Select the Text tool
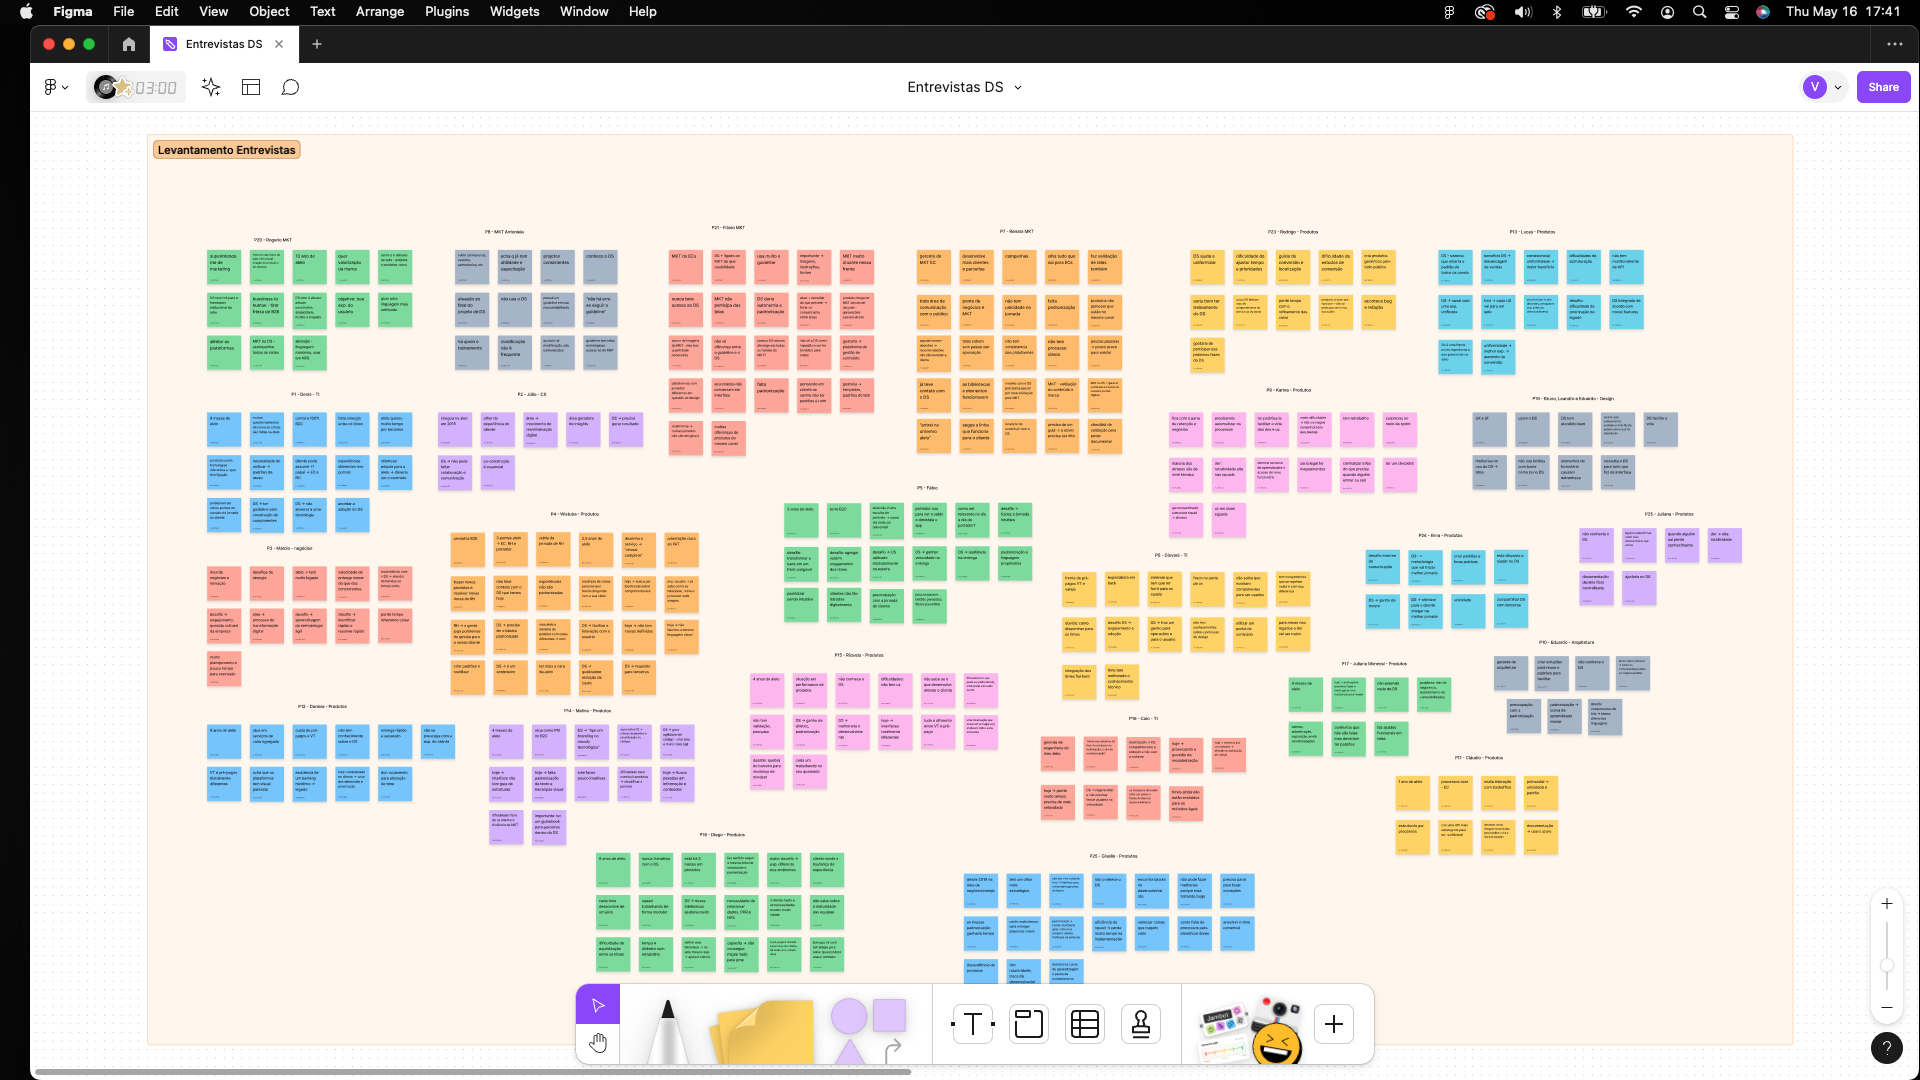 coord(972,1024)
